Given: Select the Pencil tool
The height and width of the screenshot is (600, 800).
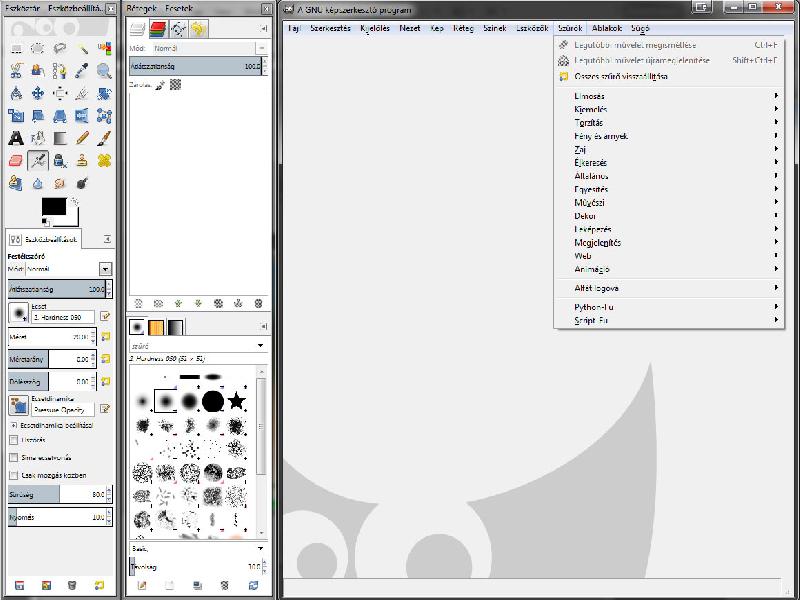Looking at the screenshot, I should (x=82, y=138).
